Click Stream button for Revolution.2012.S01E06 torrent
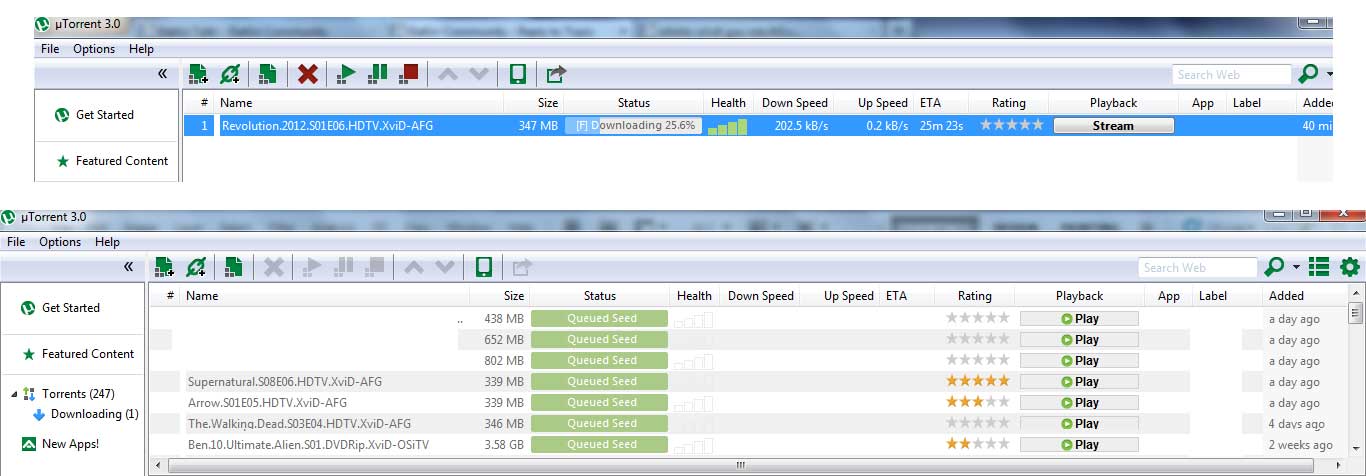Image resolution: width=1366 pixels, height=476 pixels. 1113,126
